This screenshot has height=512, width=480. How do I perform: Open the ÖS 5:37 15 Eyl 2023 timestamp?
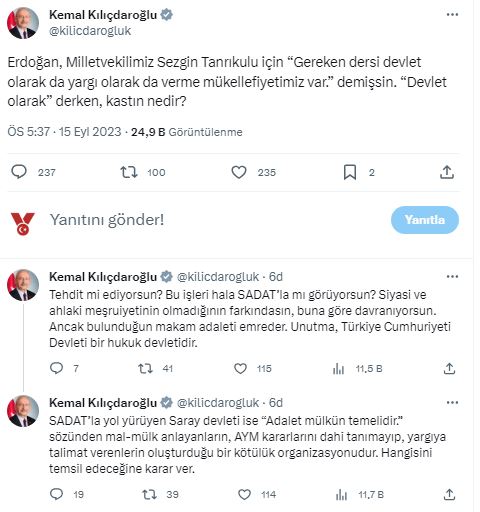click(64, 132)
